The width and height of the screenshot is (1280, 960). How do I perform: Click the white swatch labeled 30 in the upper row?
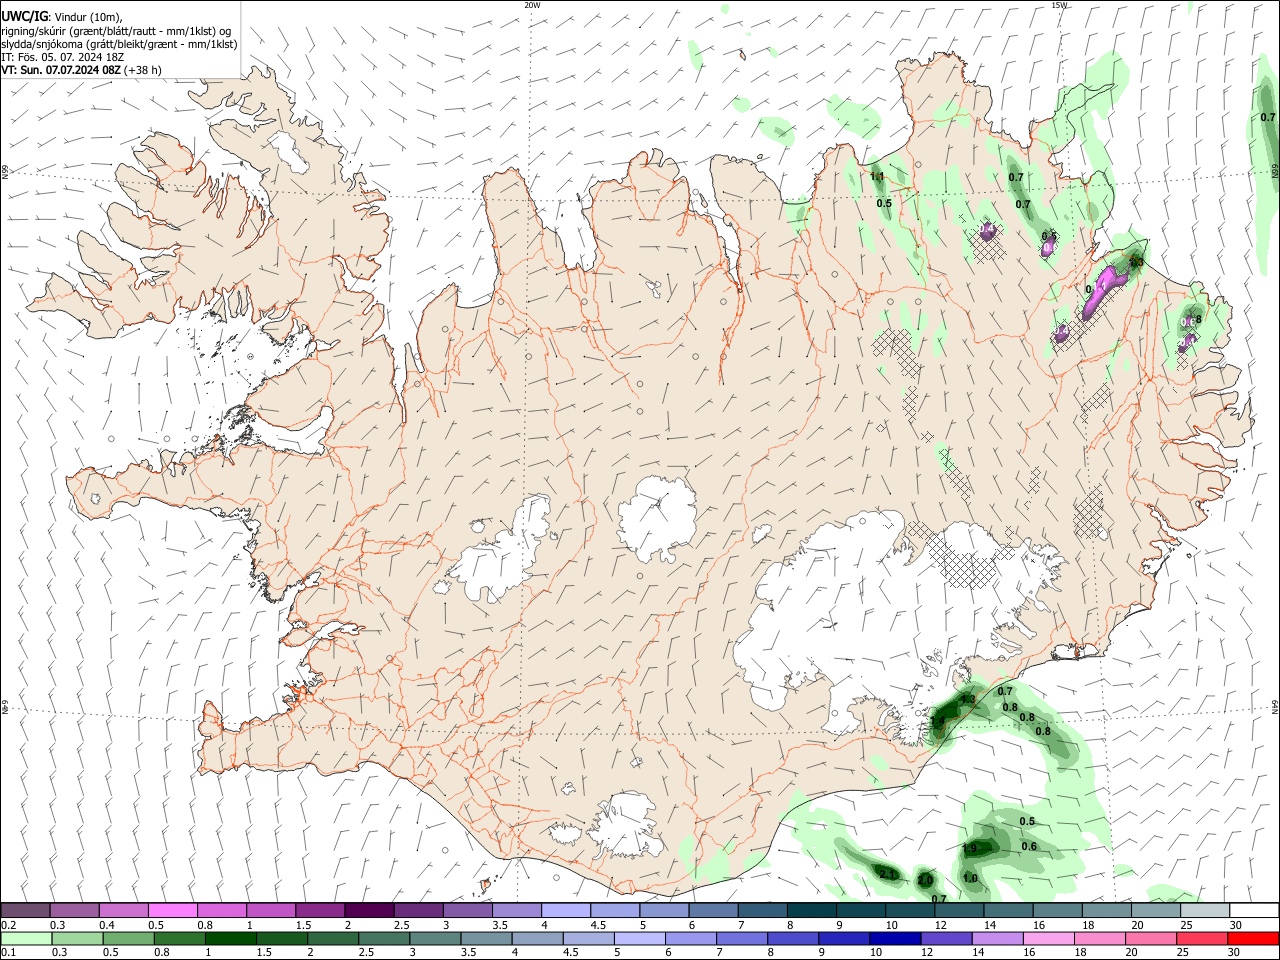(1252, 910)
